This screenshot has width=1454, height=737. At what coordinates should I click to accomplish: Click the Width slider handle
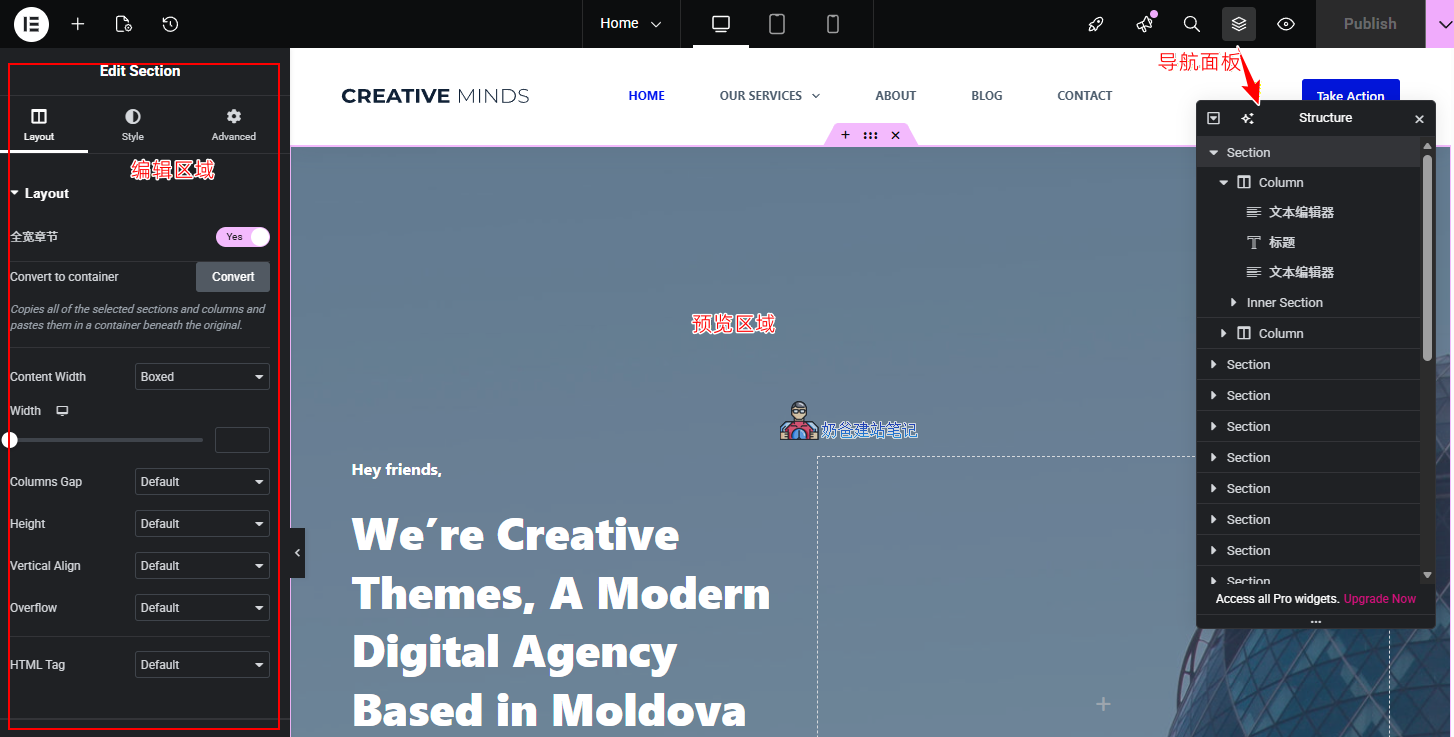point(10,439)
